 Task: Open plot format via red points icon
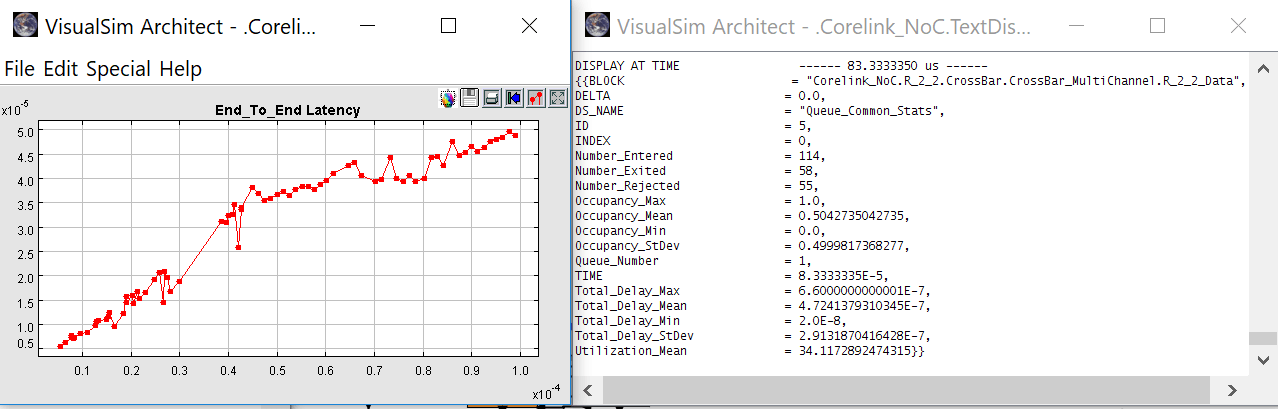click(535, 98)
